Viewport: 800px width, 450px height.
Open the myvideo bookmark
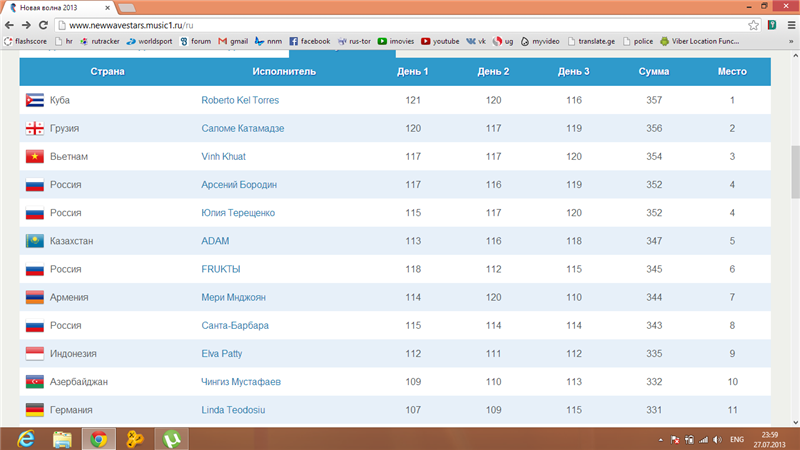coord(540,41)
